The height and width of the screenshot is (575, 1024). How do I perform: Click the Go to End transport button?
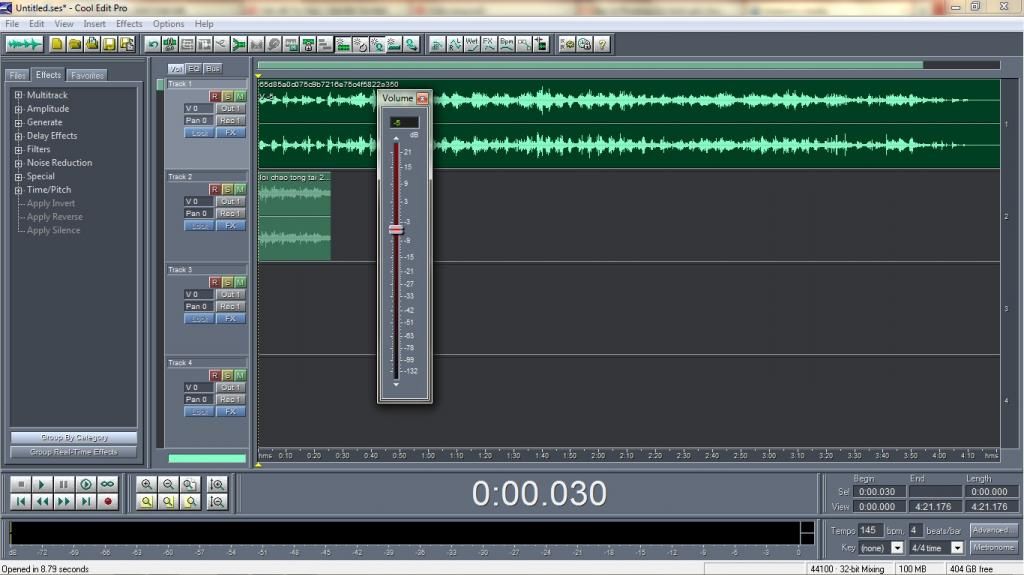86,501
